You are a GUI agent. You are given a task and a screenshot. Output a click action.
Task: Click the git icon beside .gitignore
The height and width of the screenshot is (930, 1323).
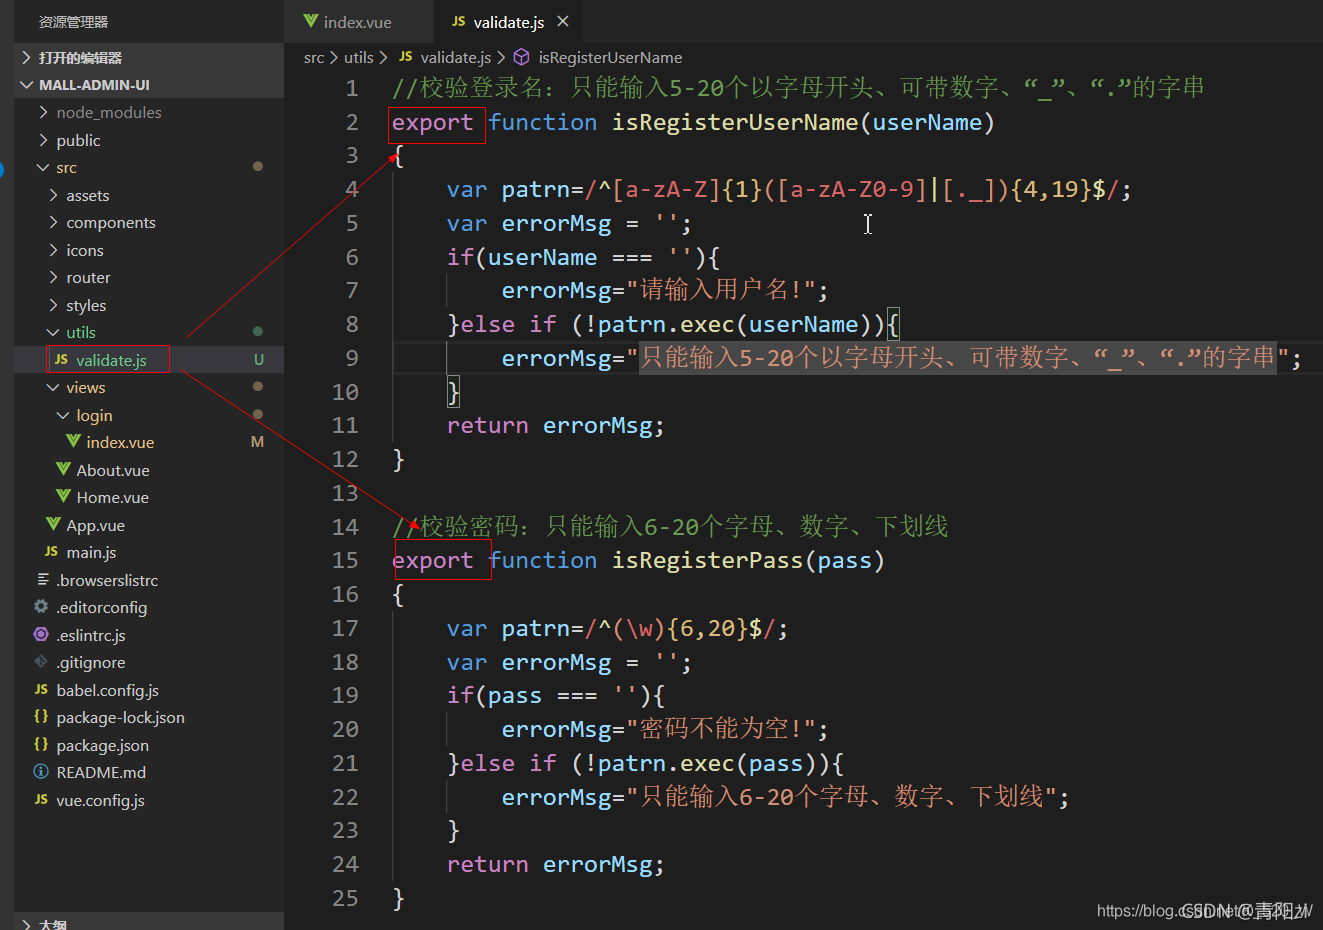pos(41,661)
